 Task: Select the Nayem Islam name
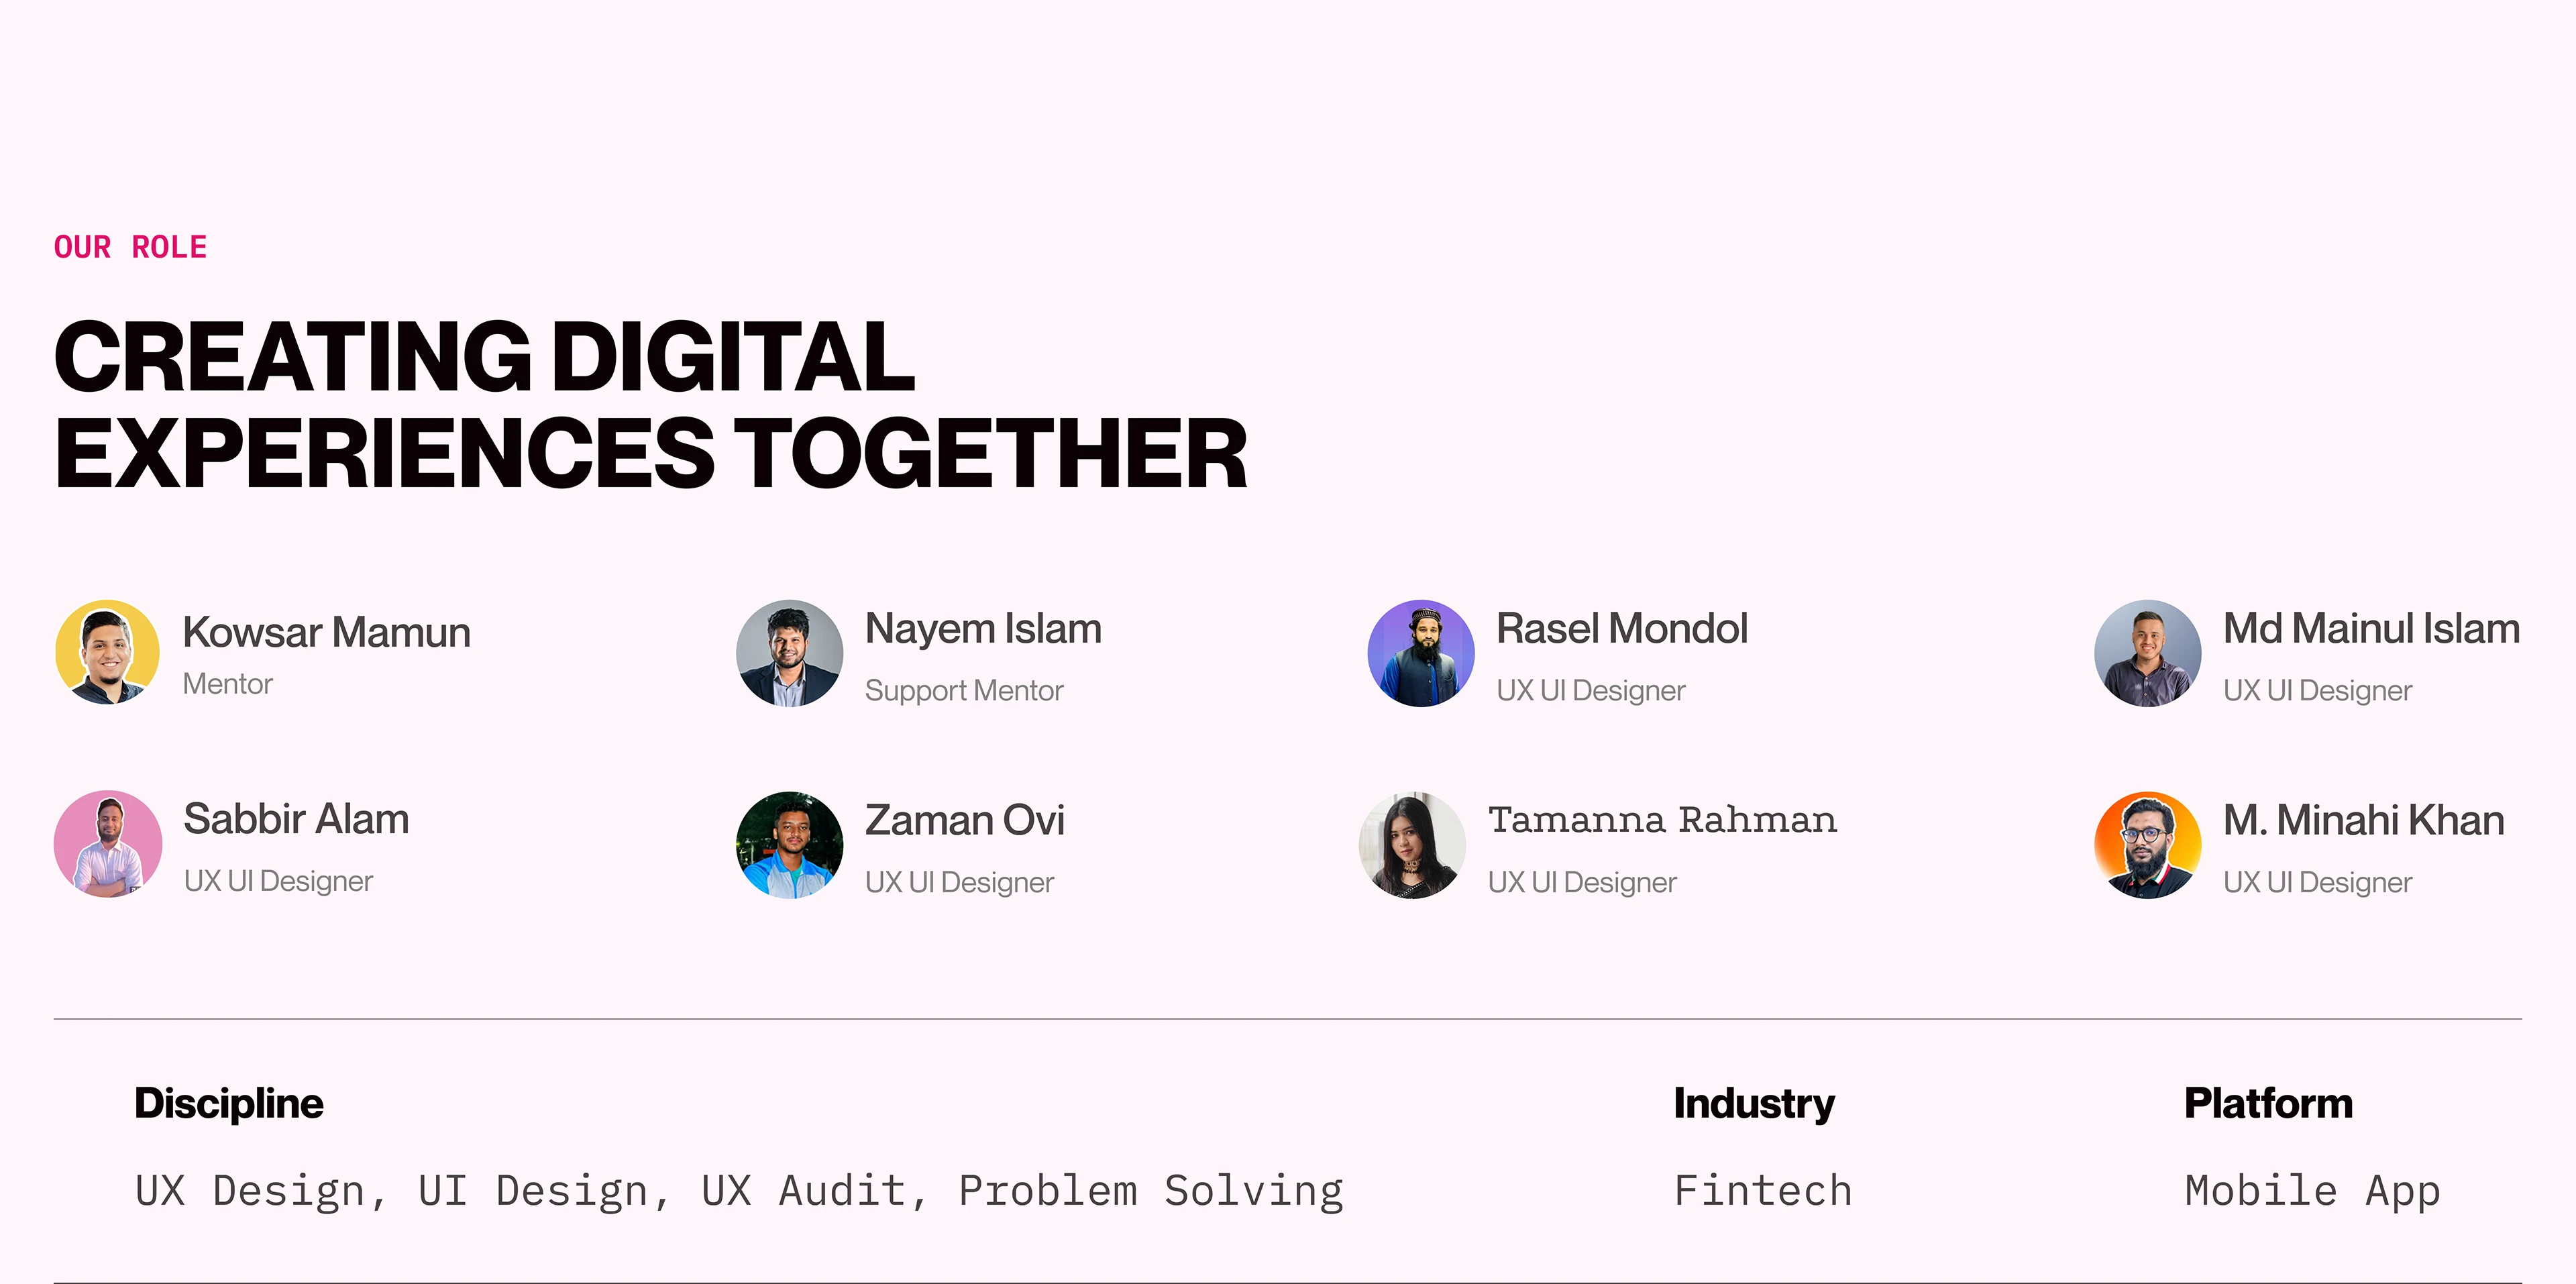click(x=983, y=629)
